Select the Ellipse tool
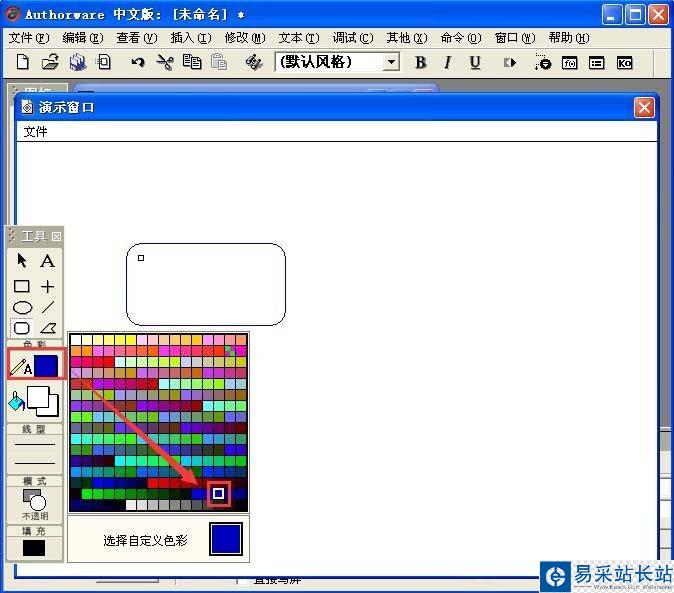Image resolution: width=674 pixels, height=593 pixels. pyautogui.click(x=22, y=308)
